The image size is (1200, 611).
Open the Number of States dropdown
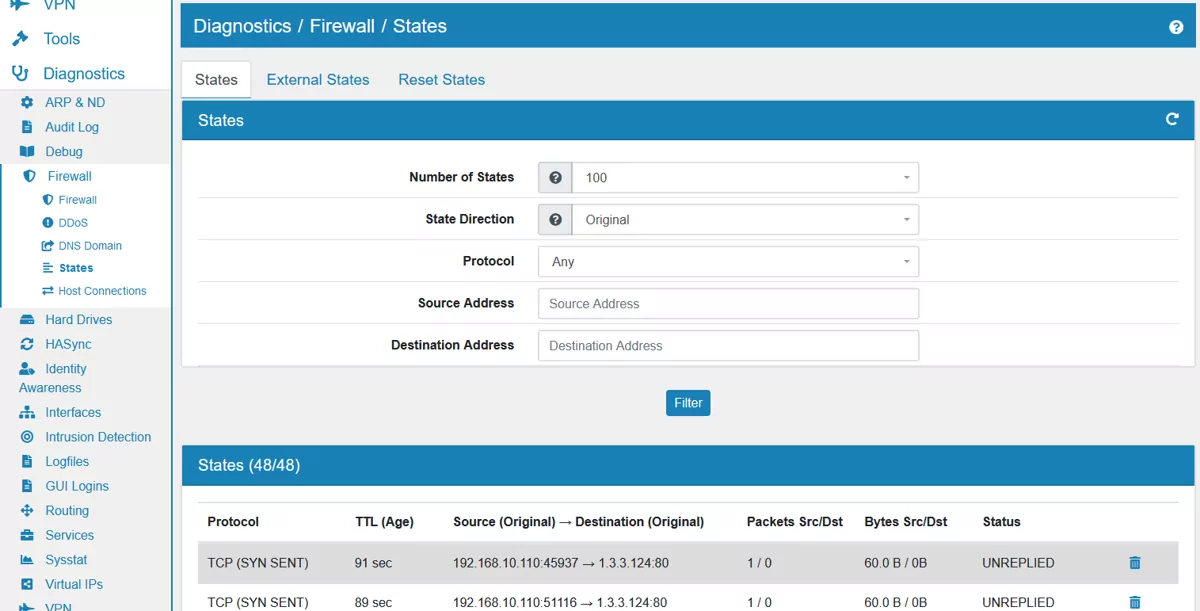[745, 178]
